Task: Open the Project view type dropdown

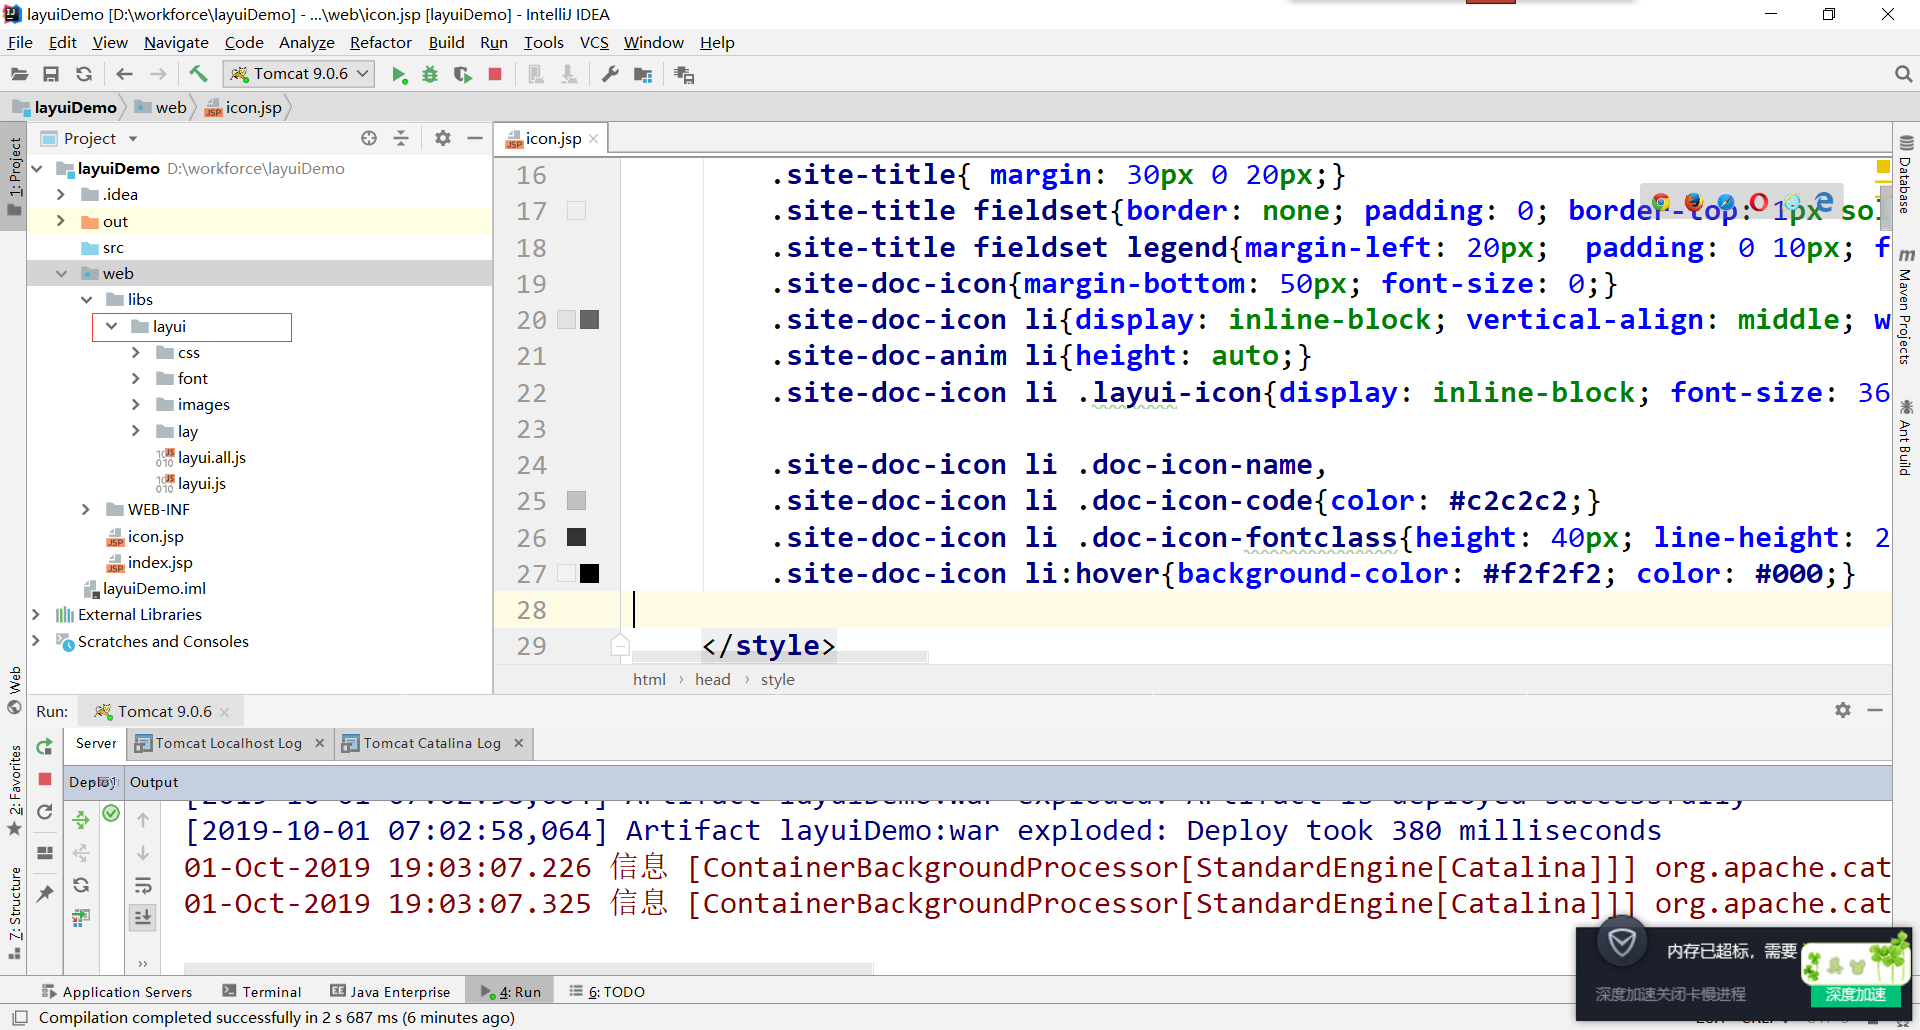Action: click(x=133, y=139)
